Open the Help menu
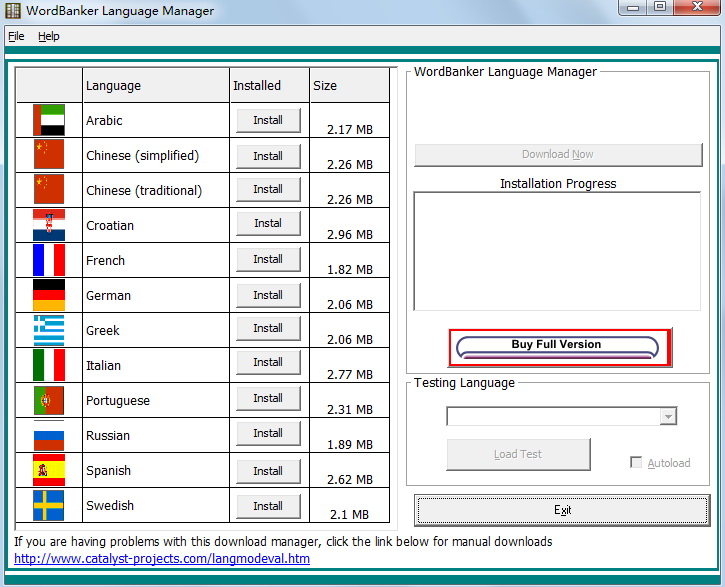Viewport: 725px width, 587px height. point(49,36)
